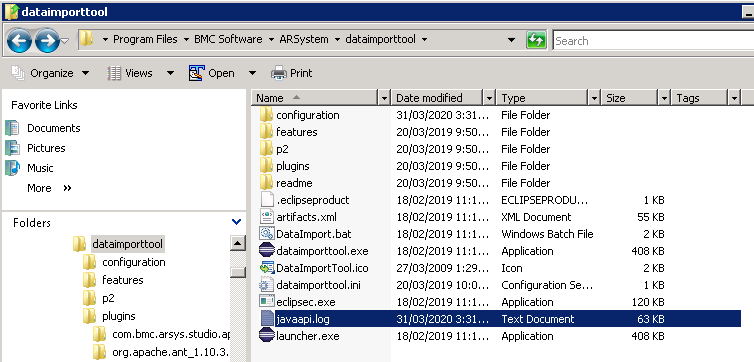The height and width of the screenshot is (362, 754).
Task: Select the plugins folder icon in file list
Action: click(266, 166)
